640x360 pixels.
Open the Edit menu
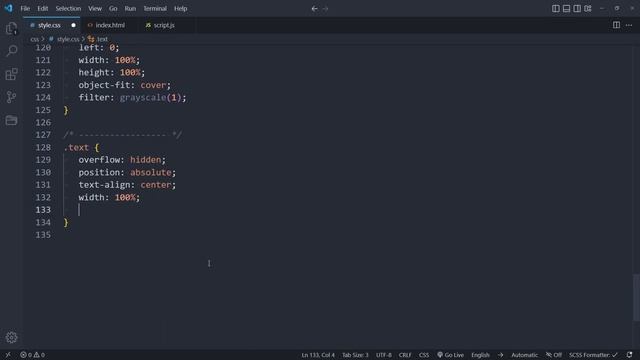[42, 9]
